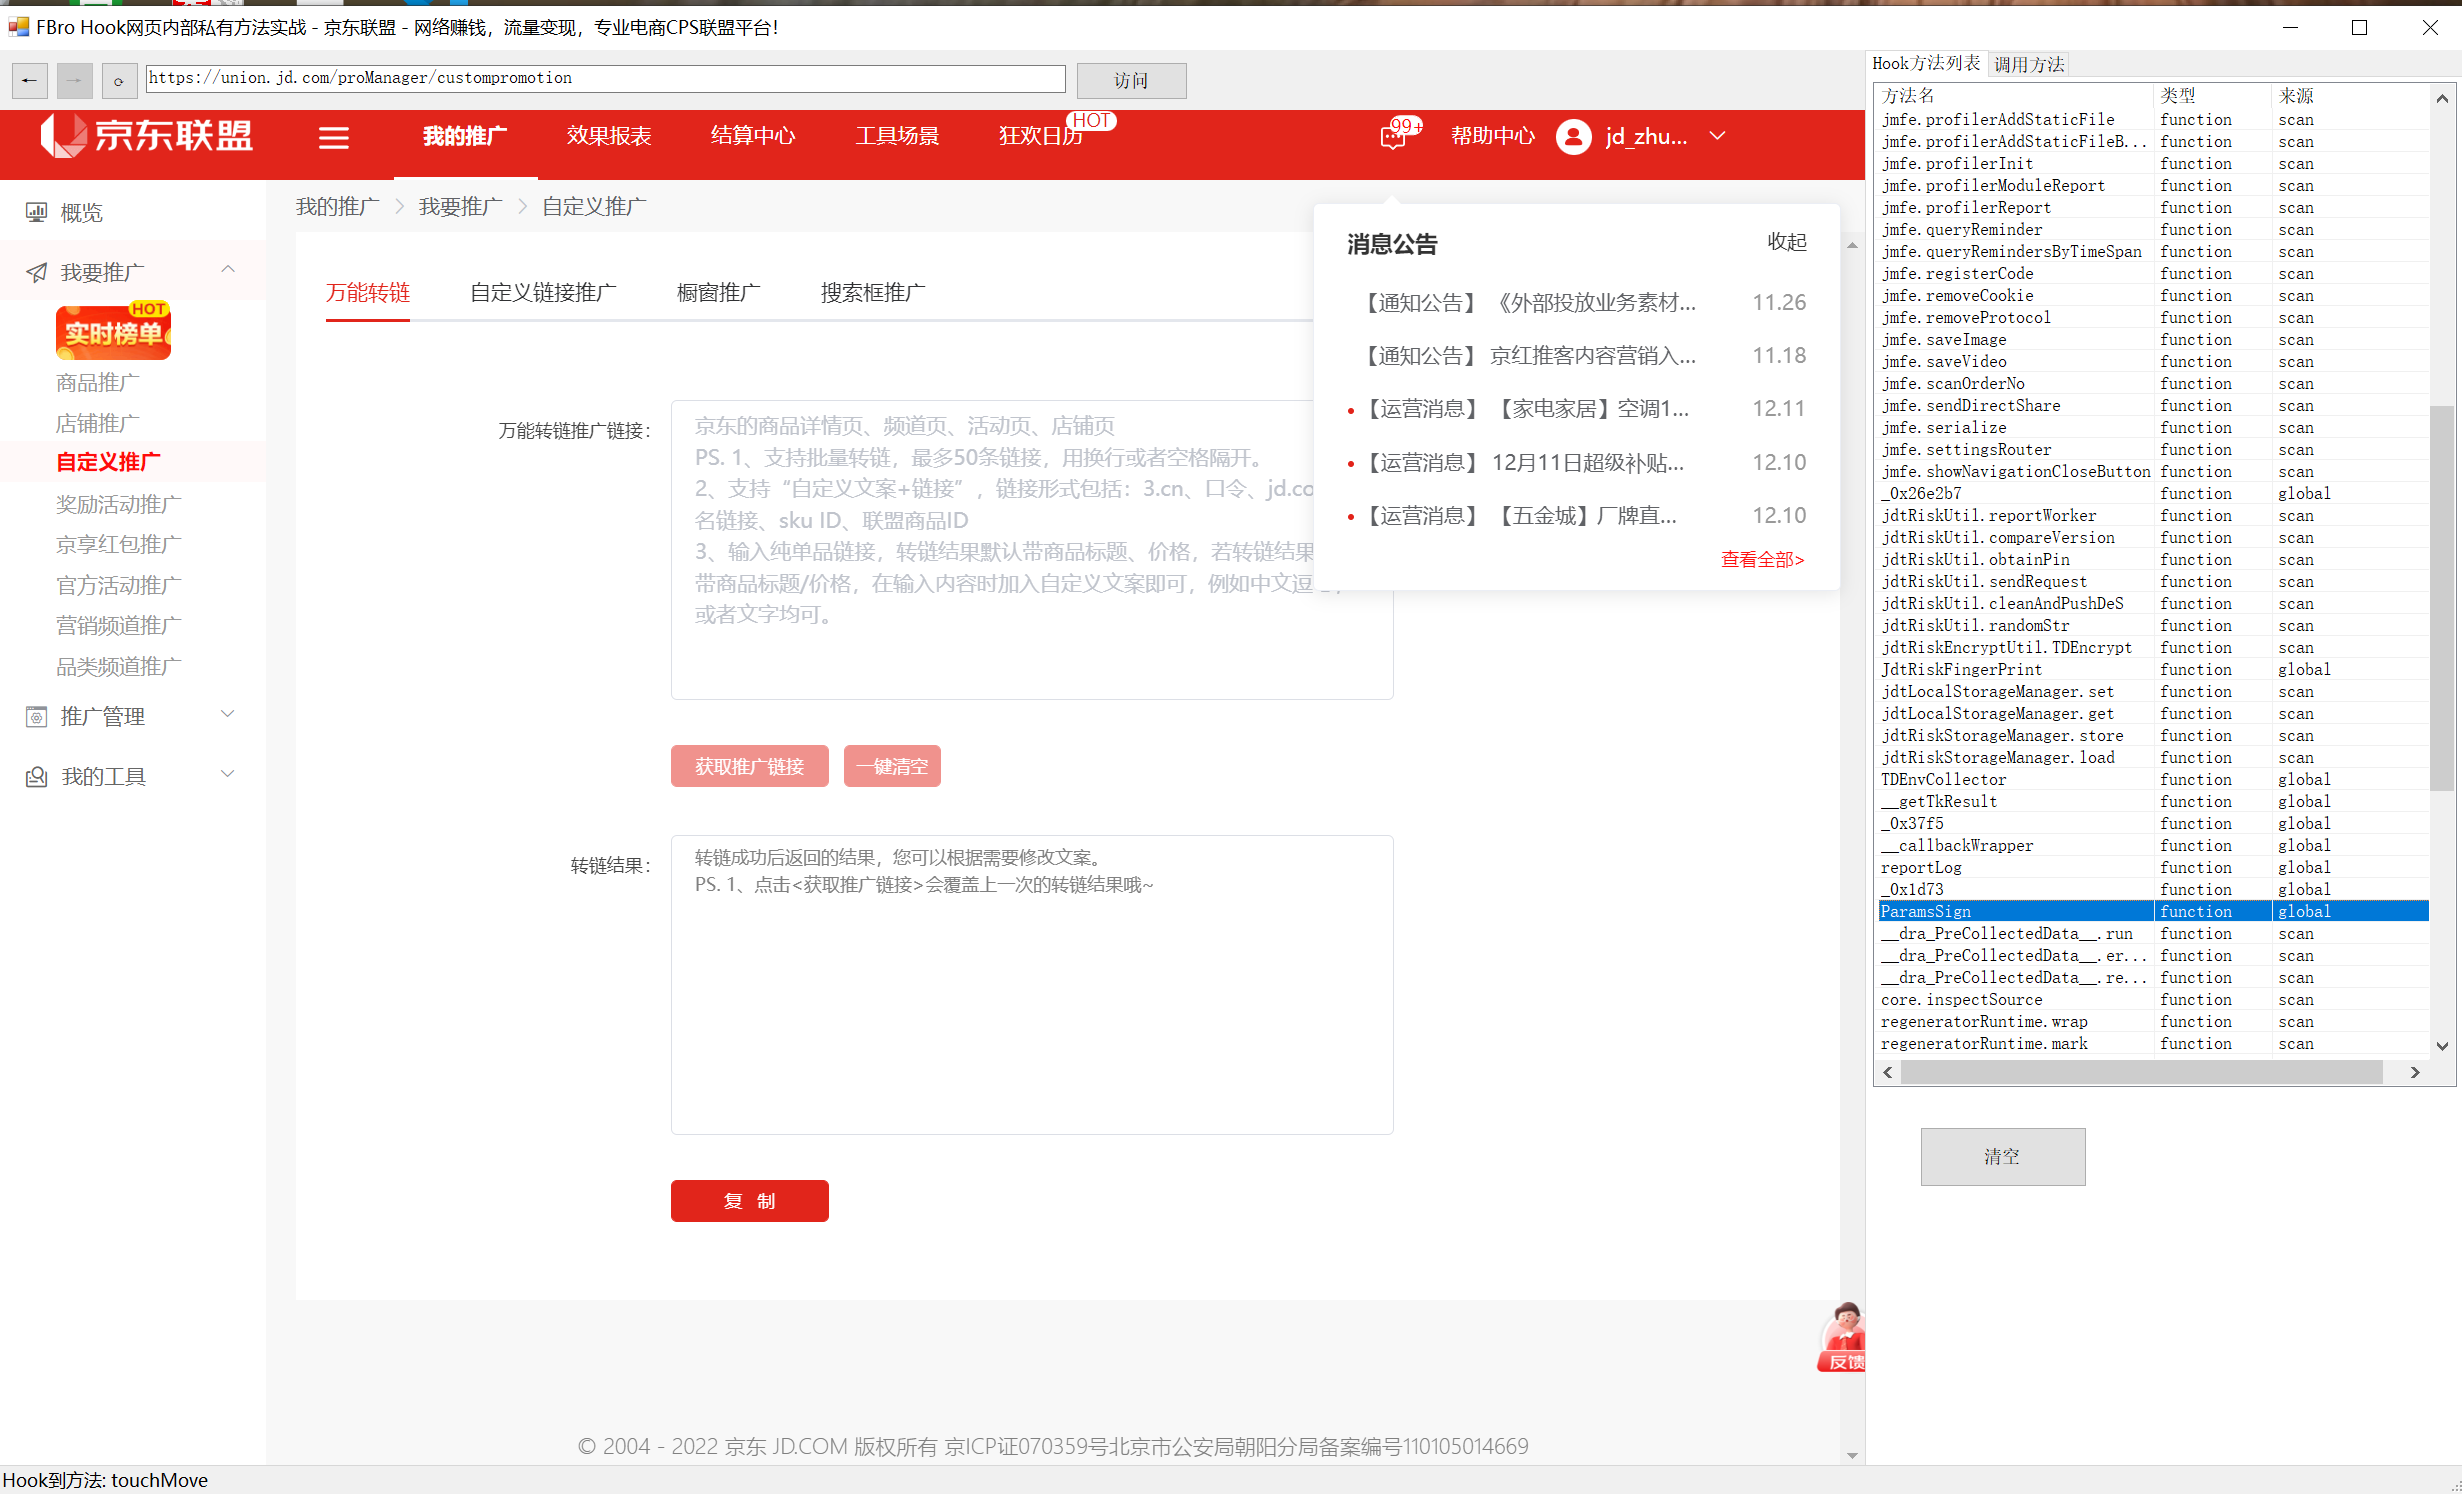The width and height of the screenshot is (2462, 1494).
Task: Open 狂欢日历 in top navigation
Action: pos(1041,136)
